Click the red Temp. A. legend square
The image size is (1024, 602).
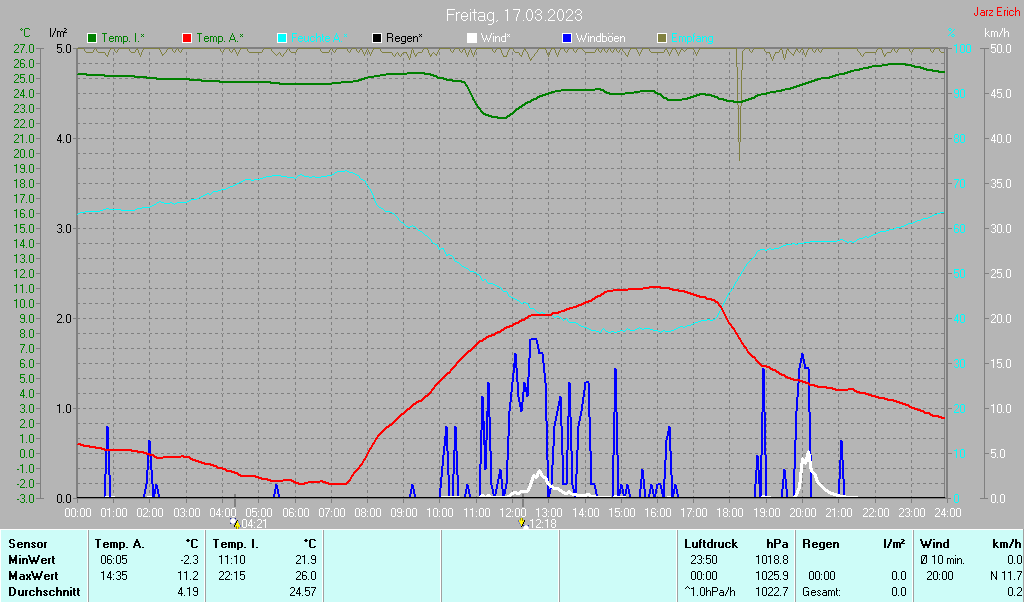click(187, 39)
